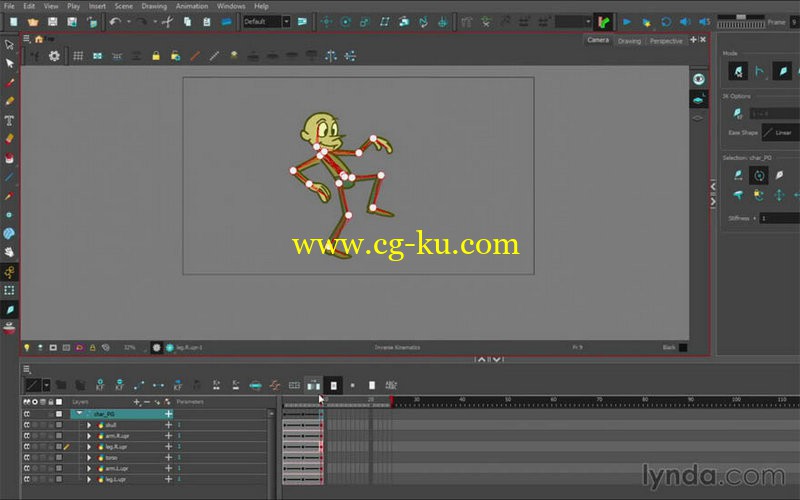Expand the torso layer
800x500 pixels.
89,458
